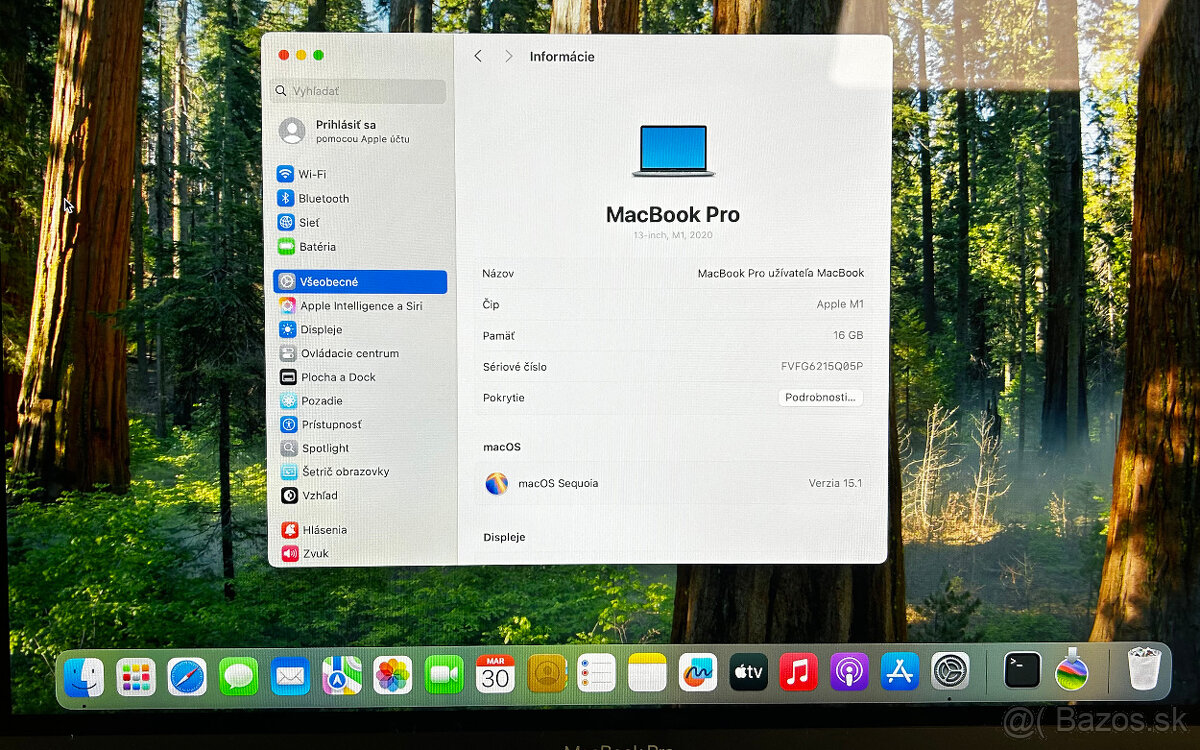Viewport: 1200px width, 750px height.
Task: Open Plocha a Dock settings
Action: (338, 377)
